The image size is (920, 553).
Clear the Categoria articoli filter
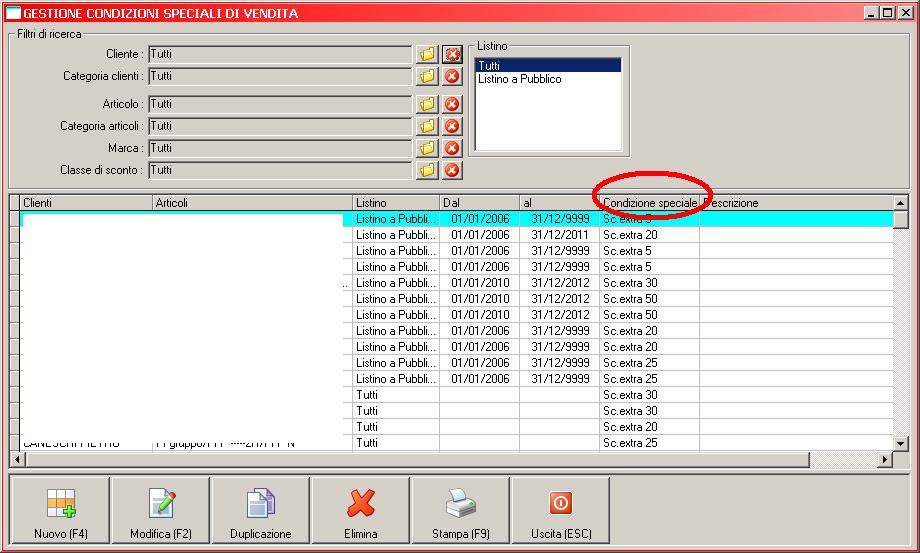click(452, 126)
